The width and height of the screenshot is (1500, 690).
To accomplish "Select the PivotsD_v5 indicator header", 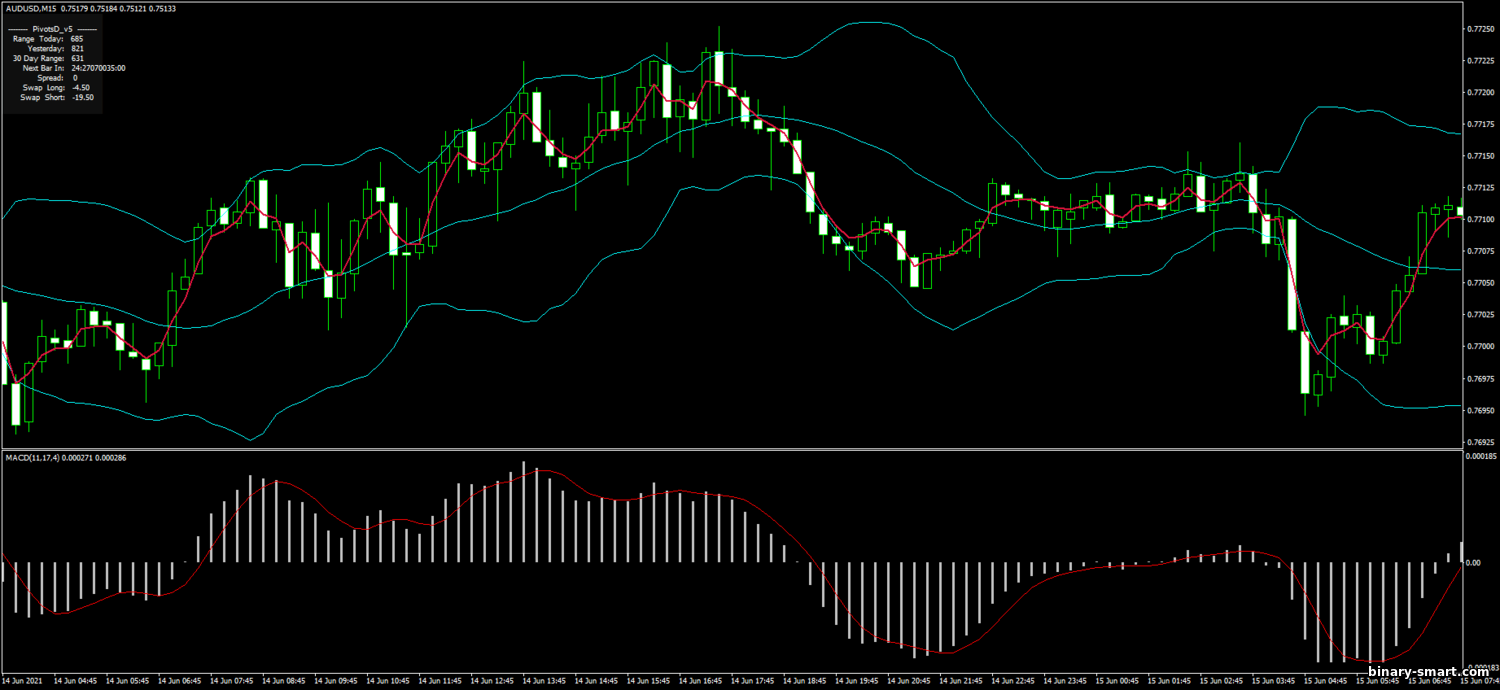I will [53, 29].
